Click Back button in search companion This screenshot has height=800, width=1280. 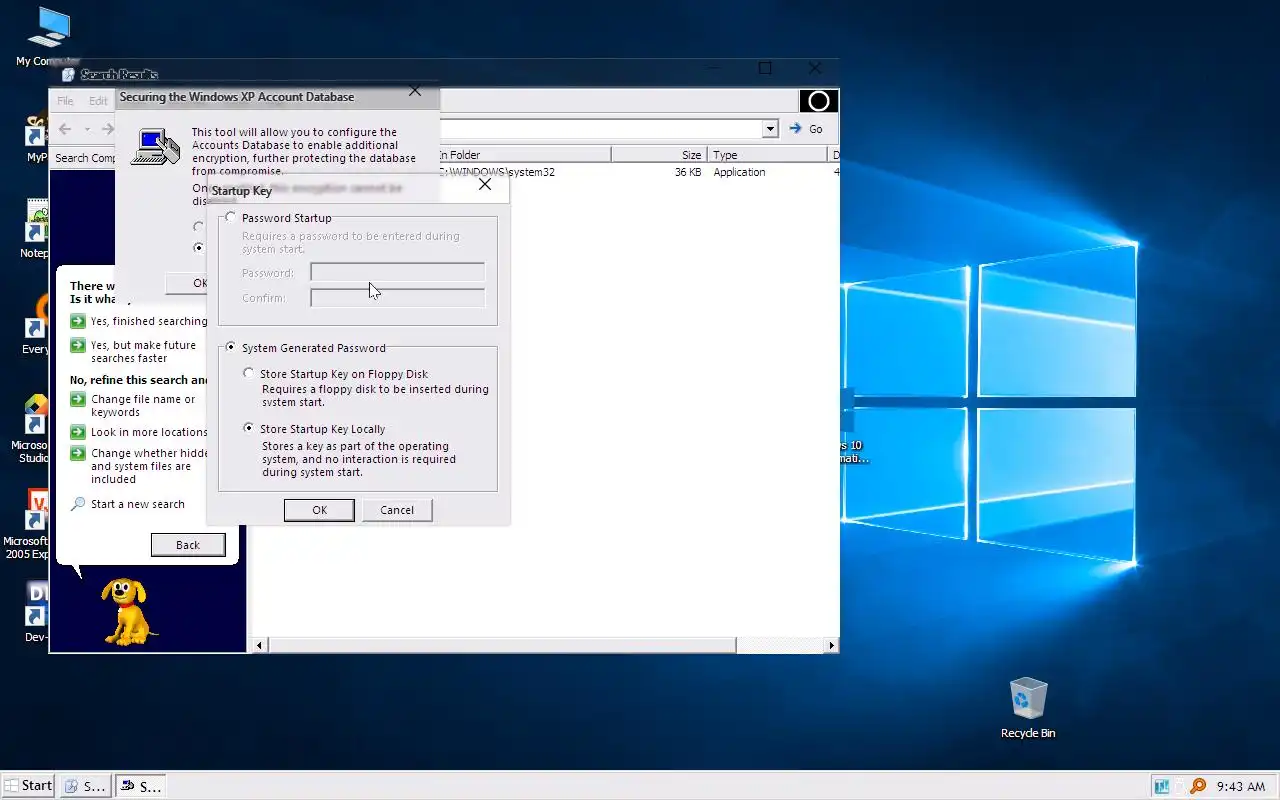click(x=188, y=545)
